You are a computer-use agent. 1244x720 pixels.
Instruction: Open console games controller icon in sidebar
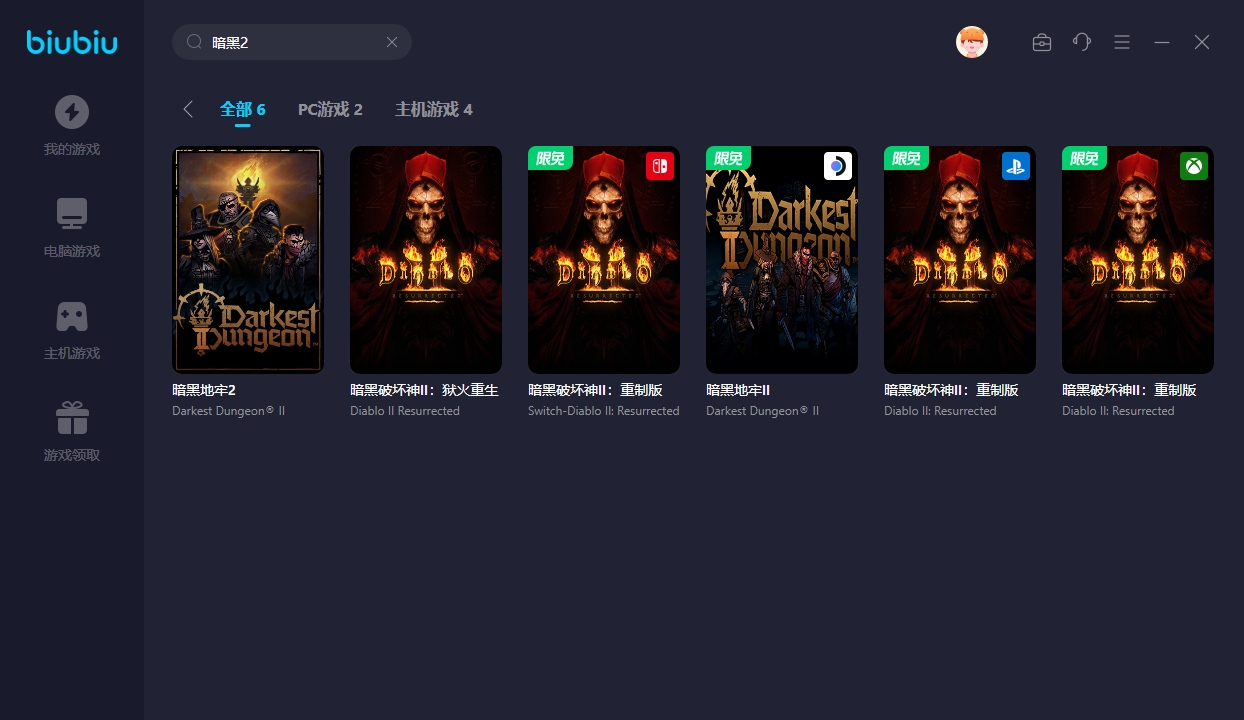pyautogui.click(x=71, y=316)
